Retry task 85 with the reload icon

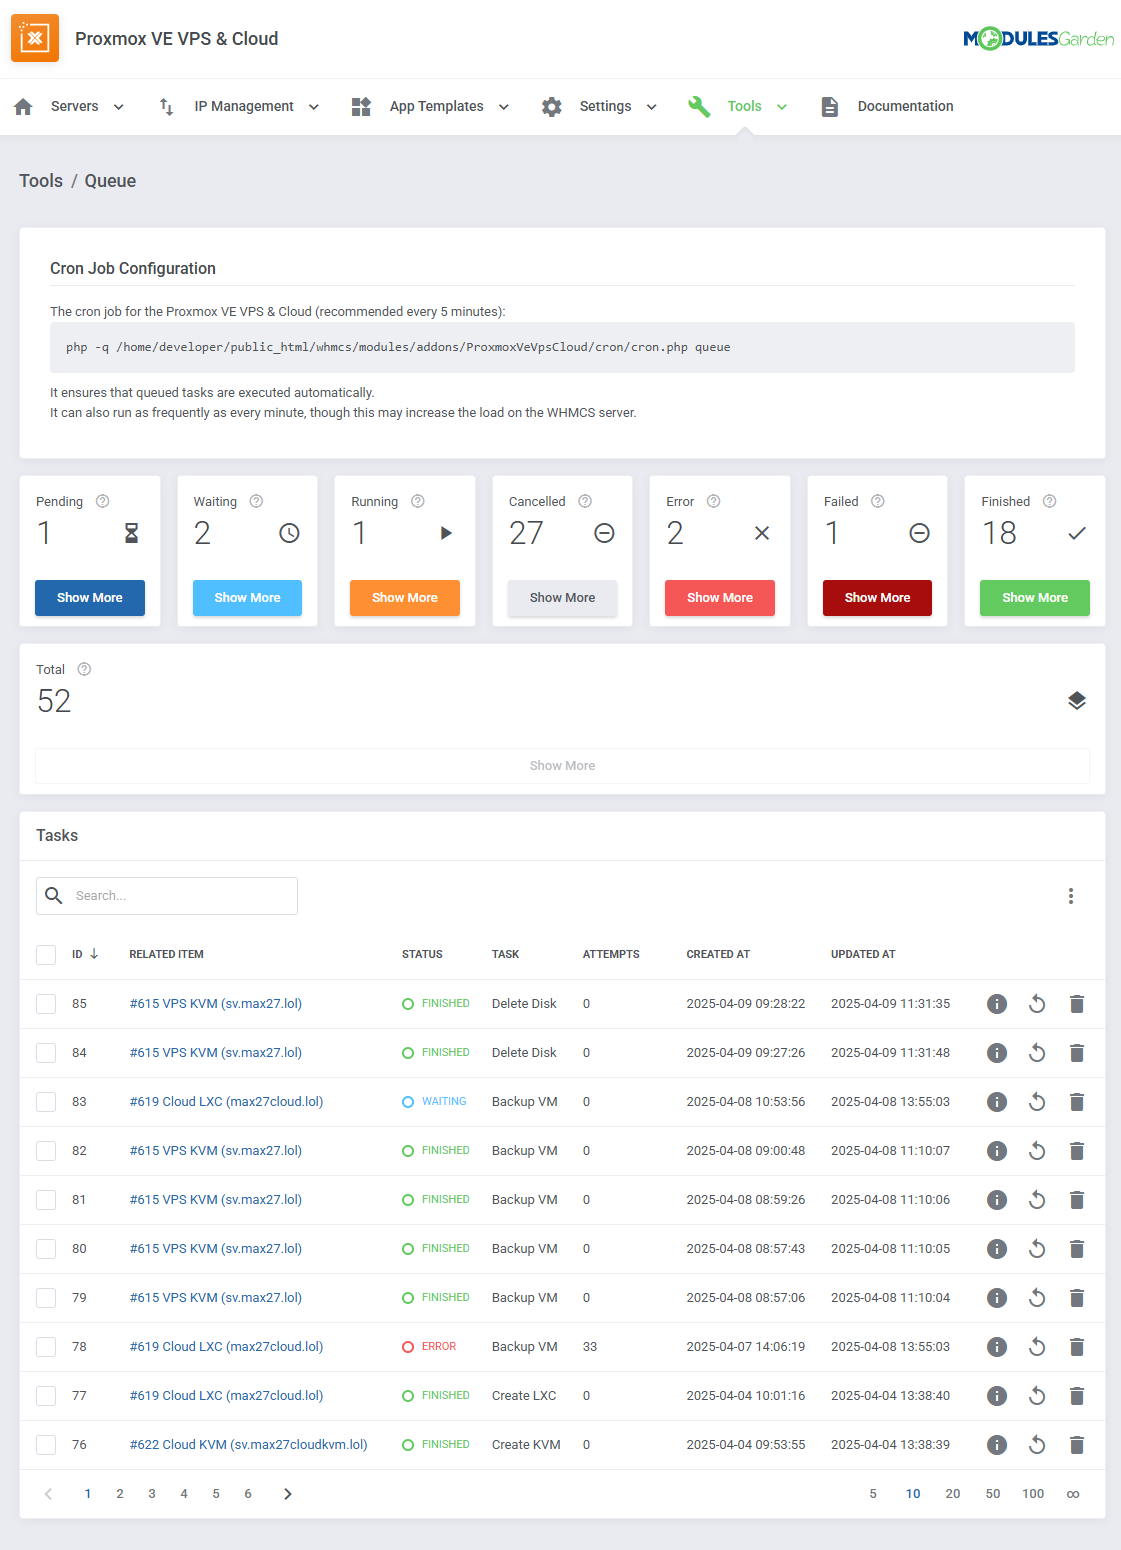[1037, 1004]
